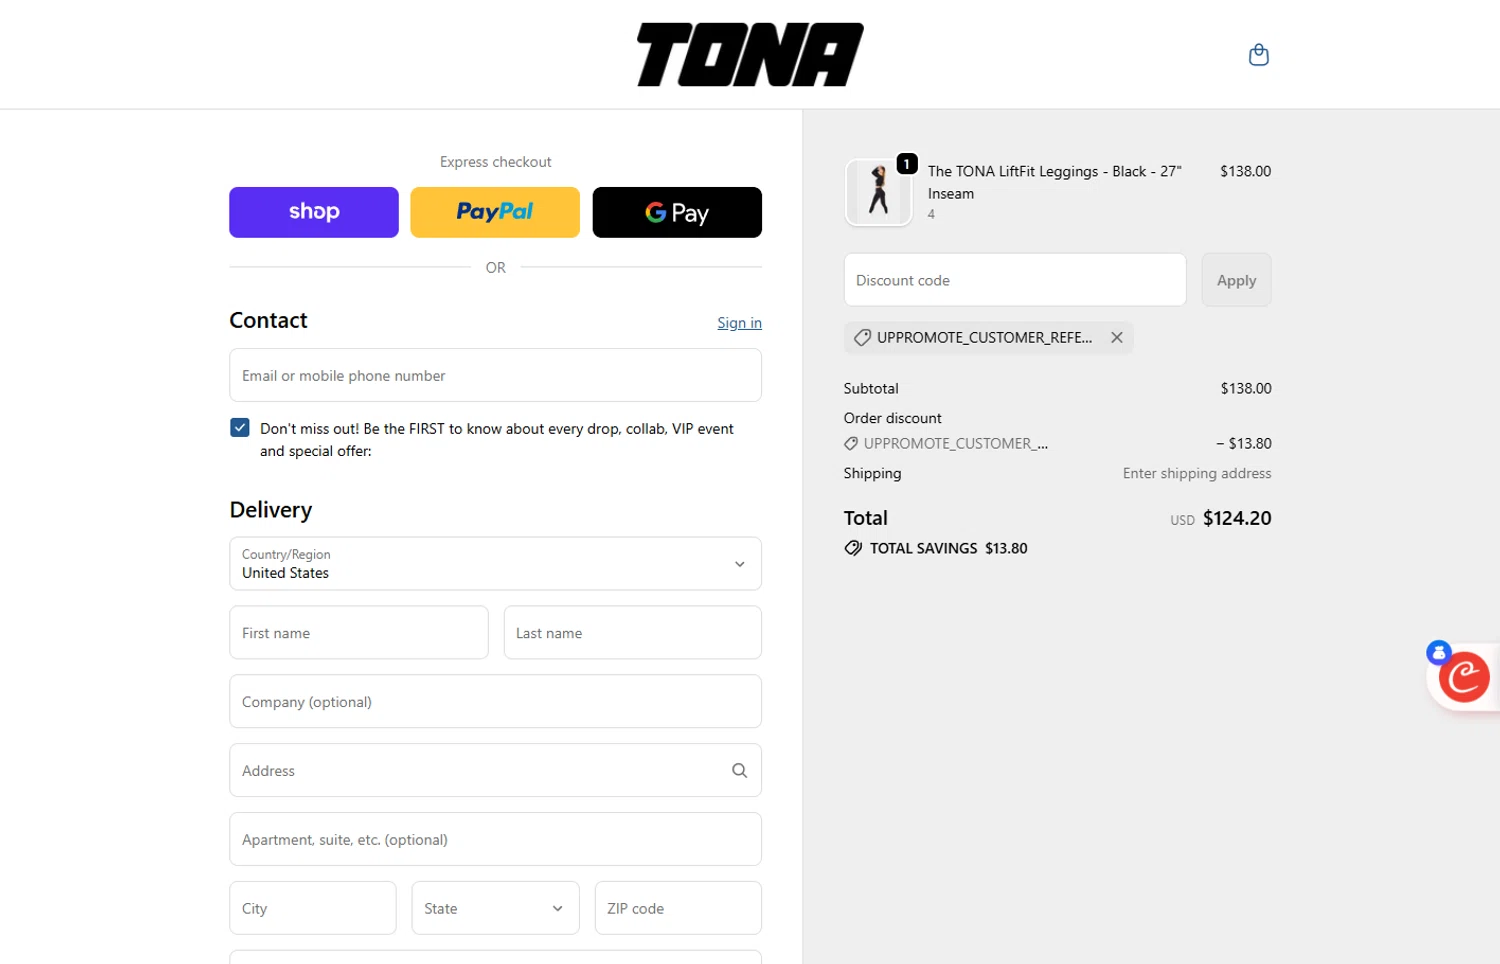Remove the UPPROMOTE_CUSTOMER_REFE discount tag
Image resolution: width=1500 pixels, height=964 pixels.
(1117, 338)
